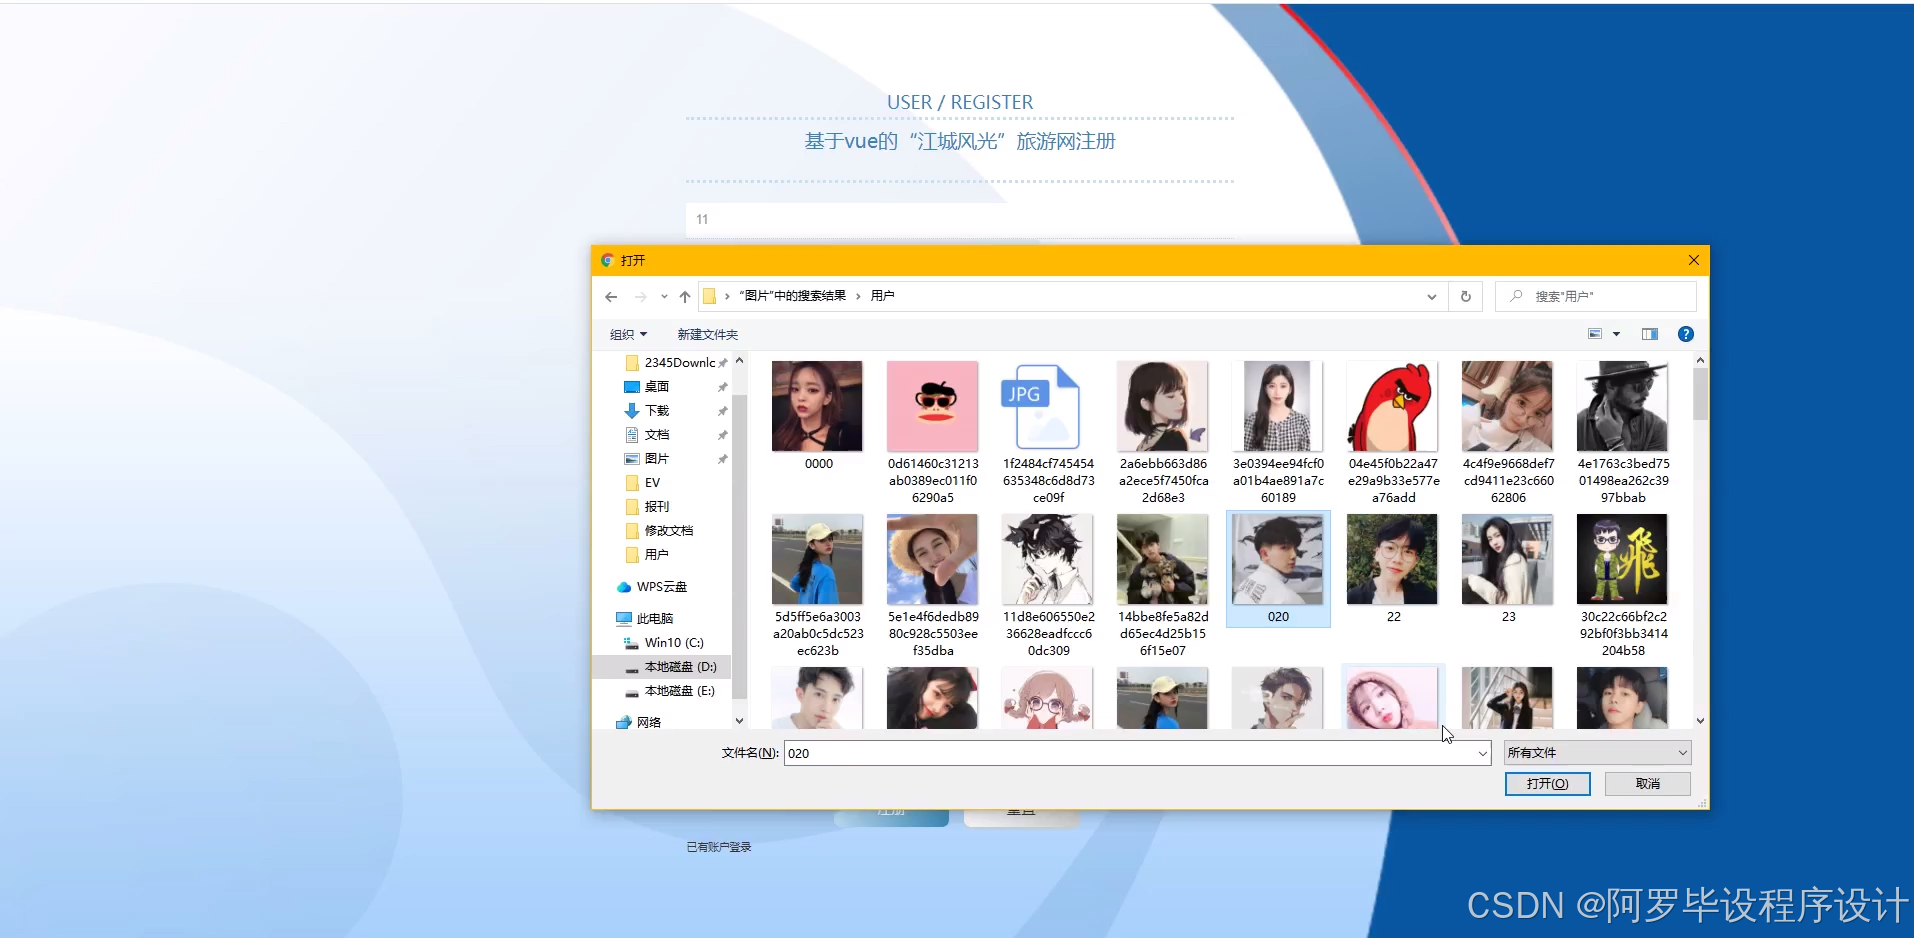Select the image named 020

click(1277, 569)
